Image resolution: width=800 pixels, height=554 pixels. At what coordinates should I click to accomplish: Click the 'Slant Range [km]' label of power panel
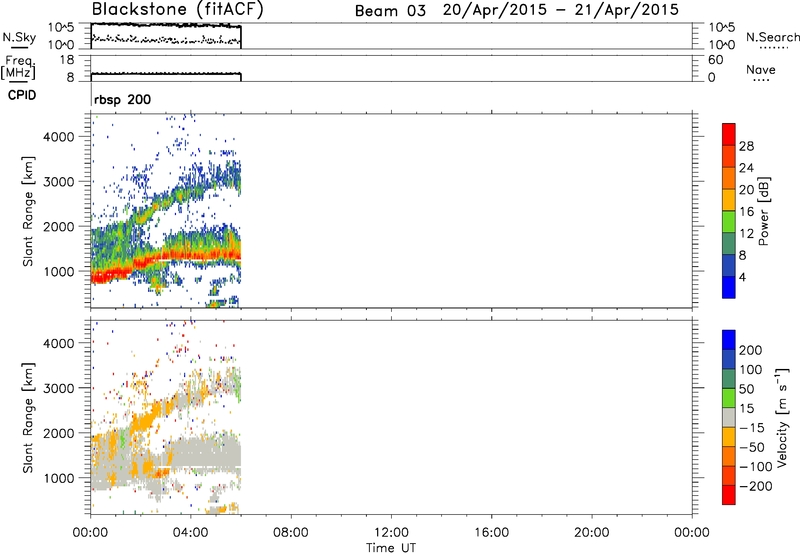tap(28, 211)
